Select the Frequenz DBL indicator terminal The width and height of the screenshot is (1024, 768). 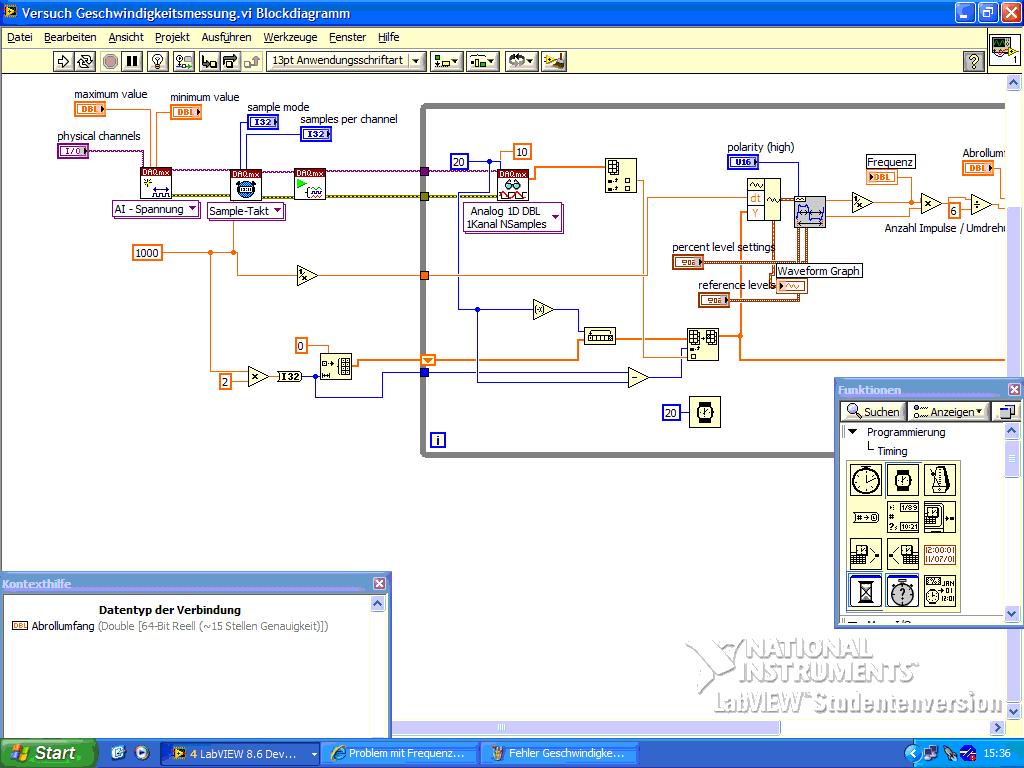point(882,177)
